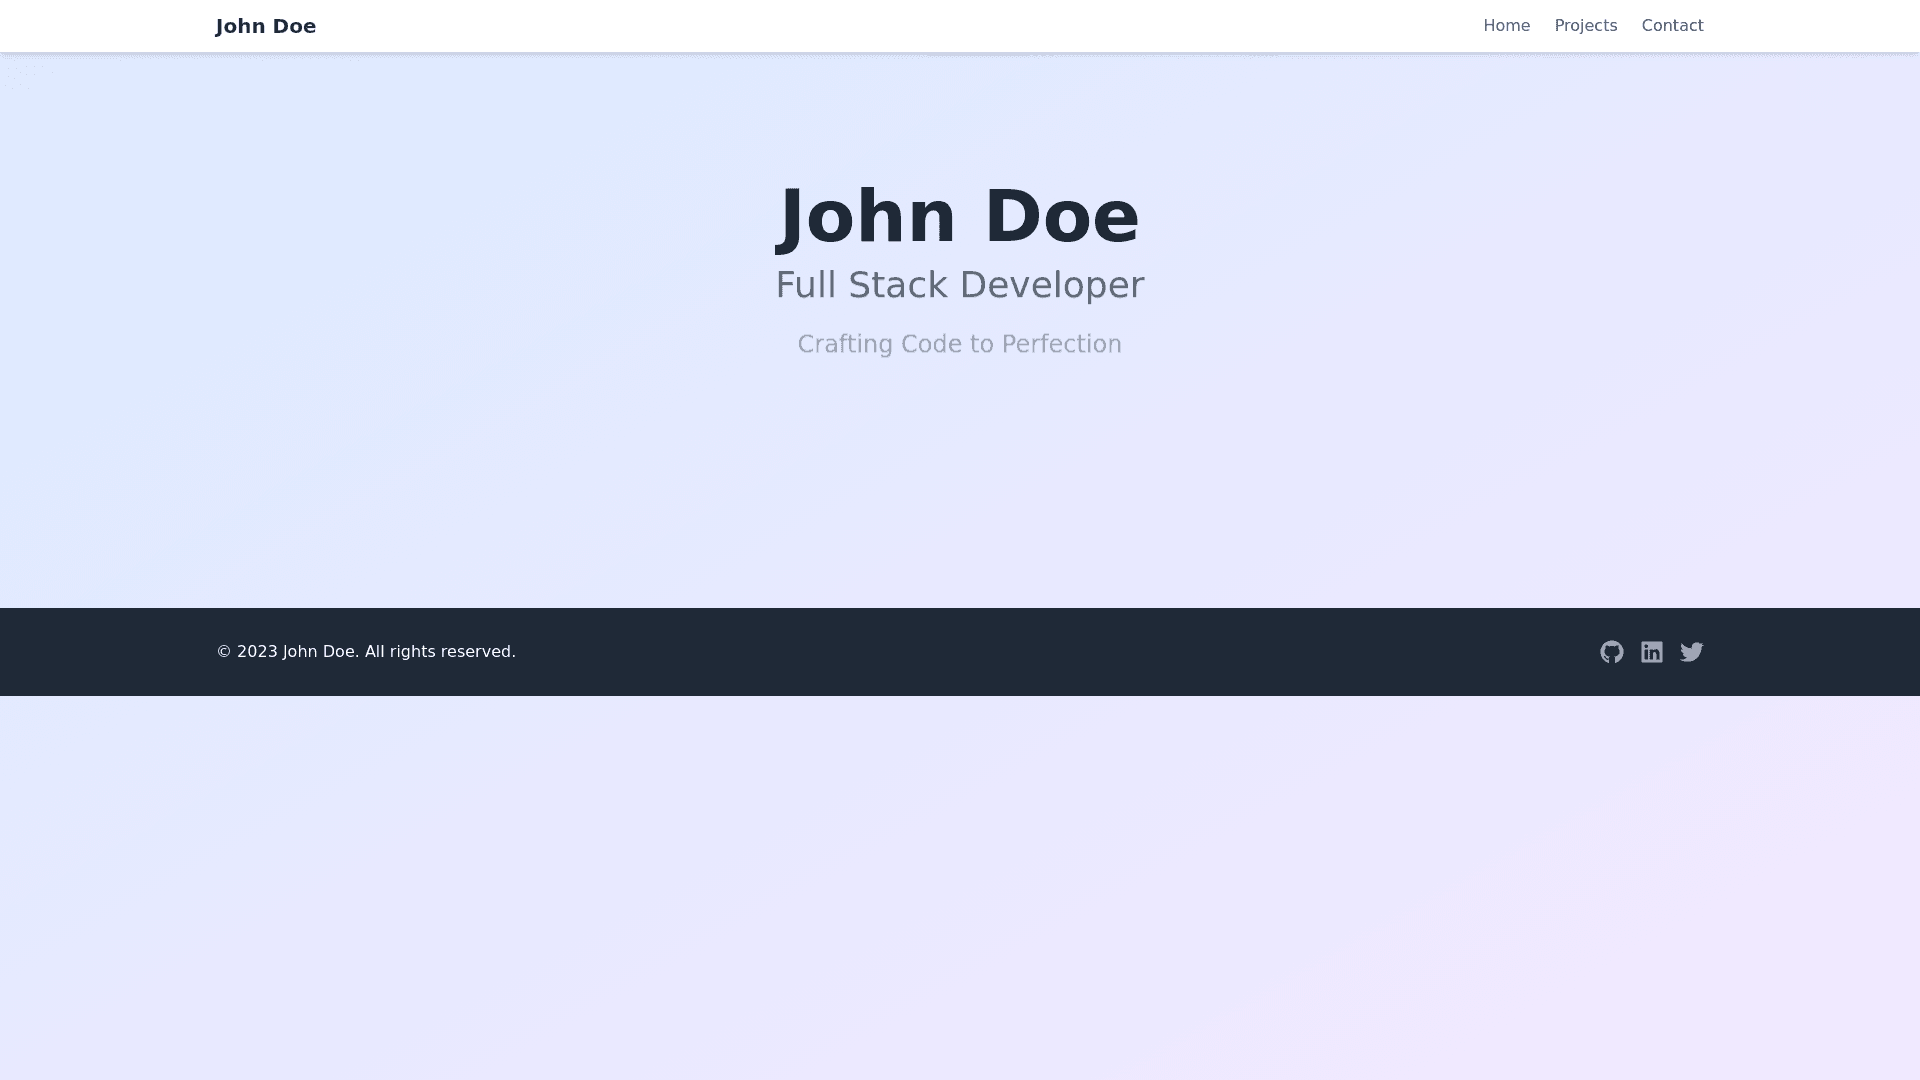This screenshot has width=1920, height=1080.
Task: Click the word Doe in hero heading
Action: point(1061,216)
